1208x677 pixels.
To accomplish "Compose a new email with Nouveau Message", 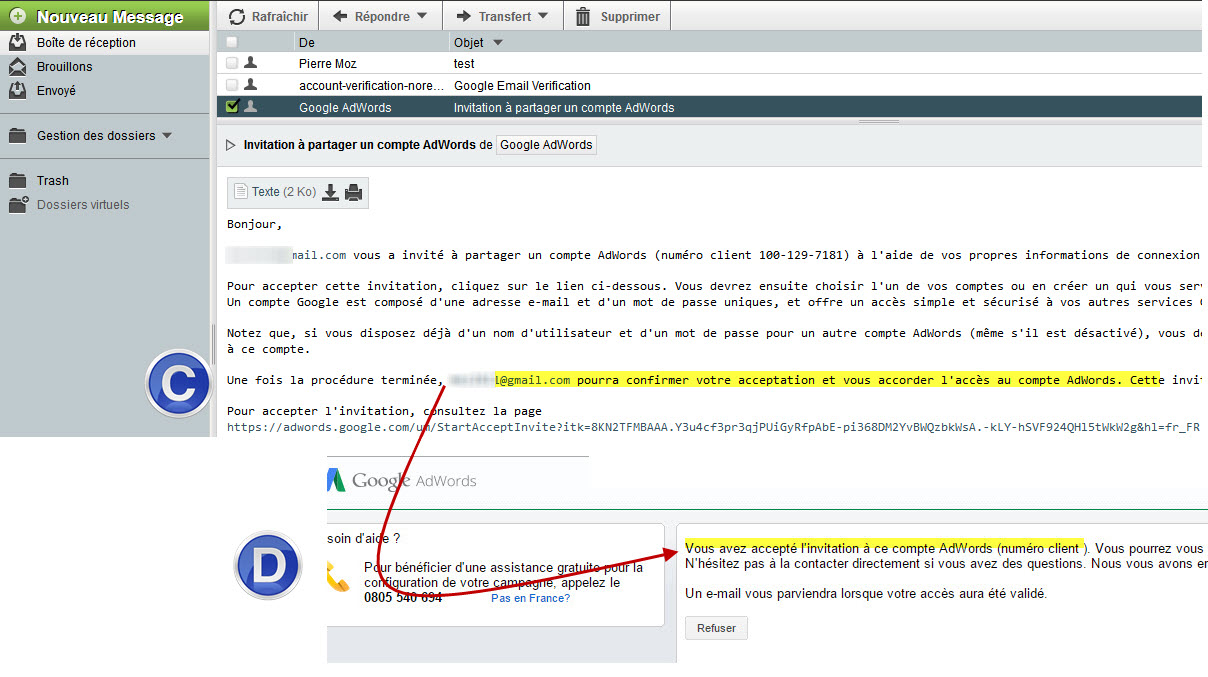I will coord(105,16).
